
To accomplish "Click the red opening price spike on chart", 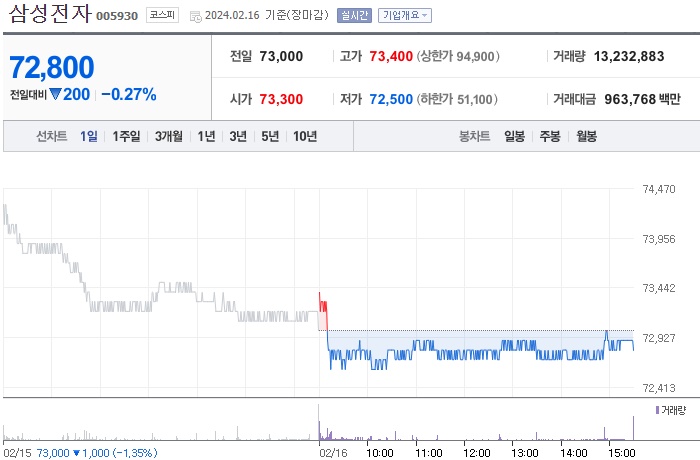I will pos(323,310).
